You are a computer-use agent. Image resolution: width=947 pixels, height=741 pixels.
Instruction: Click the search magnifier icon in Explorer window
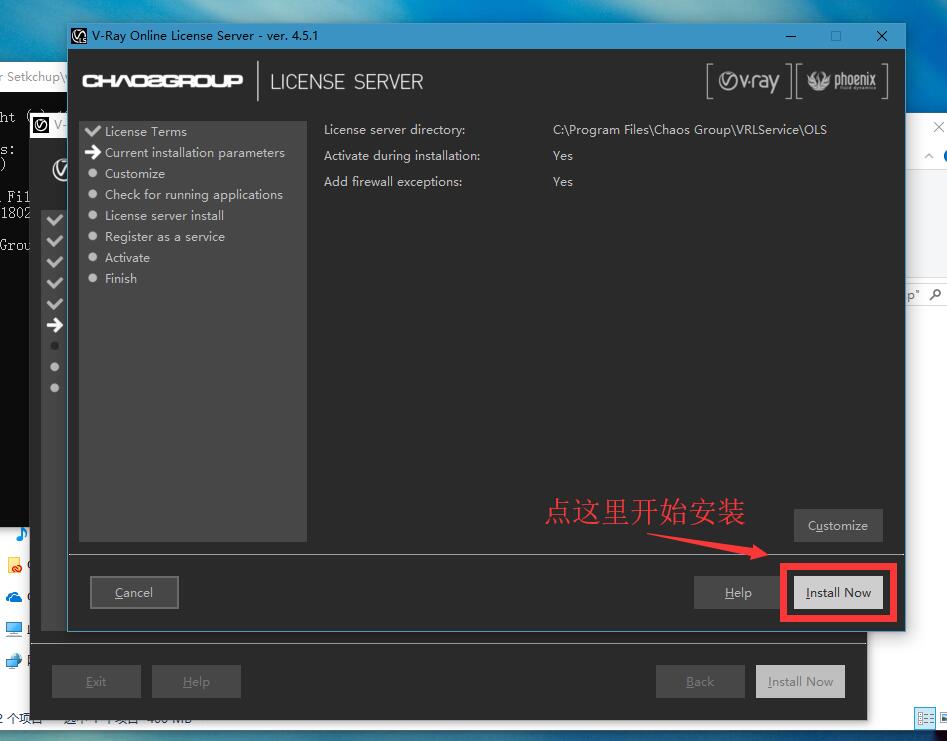tap(936, 295)
